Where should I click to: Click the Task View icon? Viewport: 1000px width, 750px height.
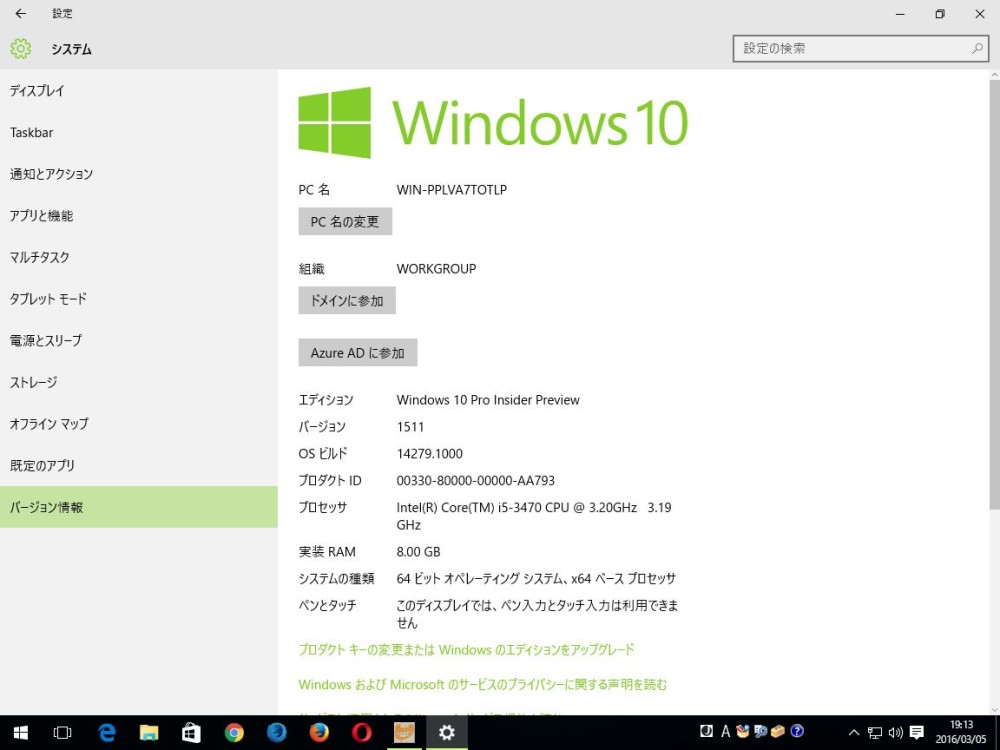coord(62,733)
